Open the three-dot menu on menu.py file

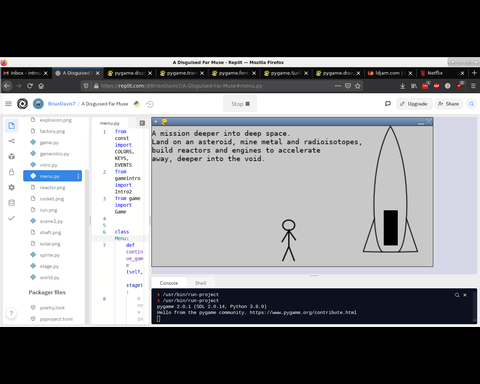tap(78, 176)
